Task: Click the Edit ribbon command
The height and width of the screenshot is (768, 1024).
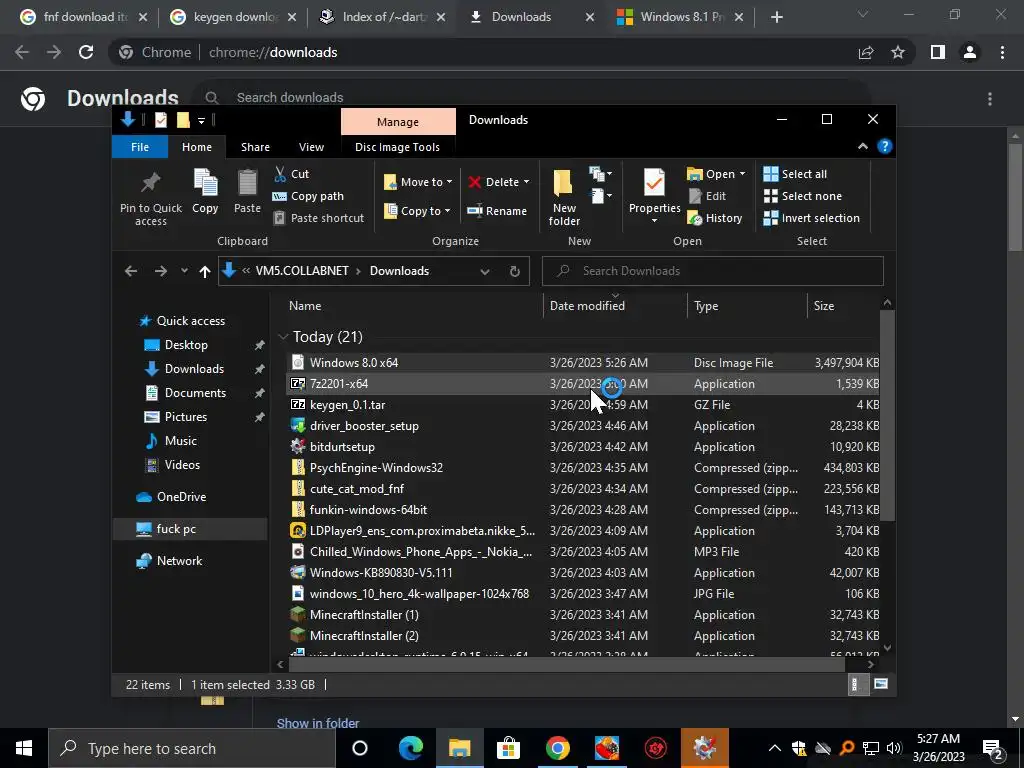Action: (x=707, y=196)
